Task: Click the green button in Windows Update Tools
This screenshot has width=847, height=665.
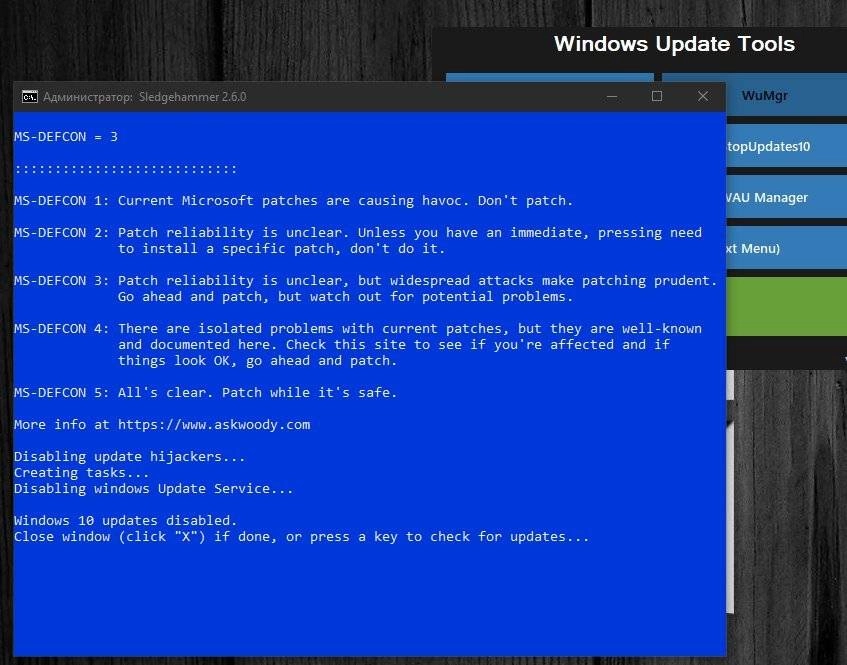Action: tap(786, 306)
